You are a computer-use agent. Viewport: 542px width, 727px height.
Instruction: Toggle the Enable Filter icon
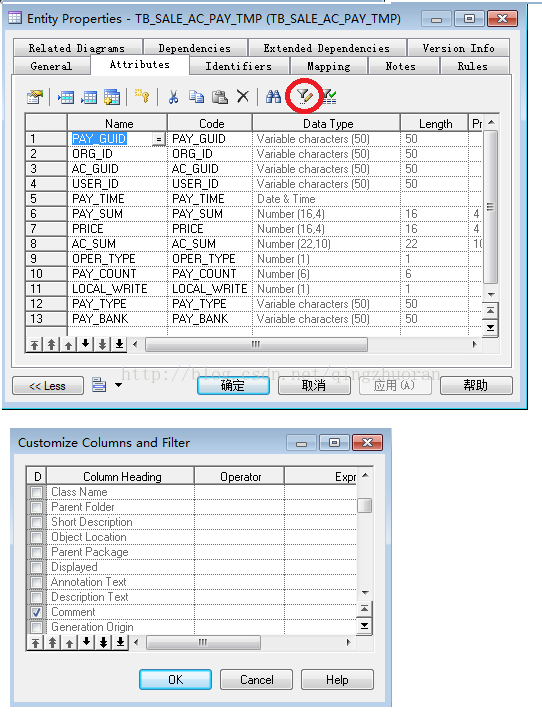click(329, 96)
